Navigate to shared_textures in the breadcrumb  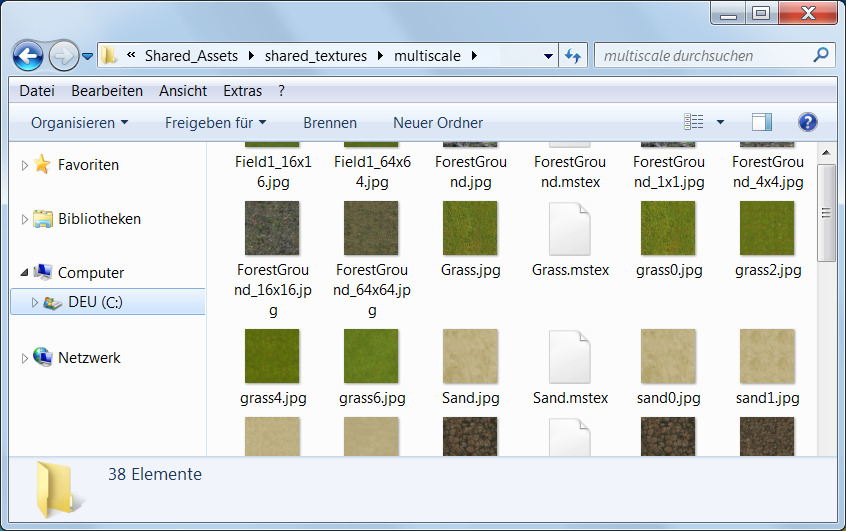(x=316, y=56)
